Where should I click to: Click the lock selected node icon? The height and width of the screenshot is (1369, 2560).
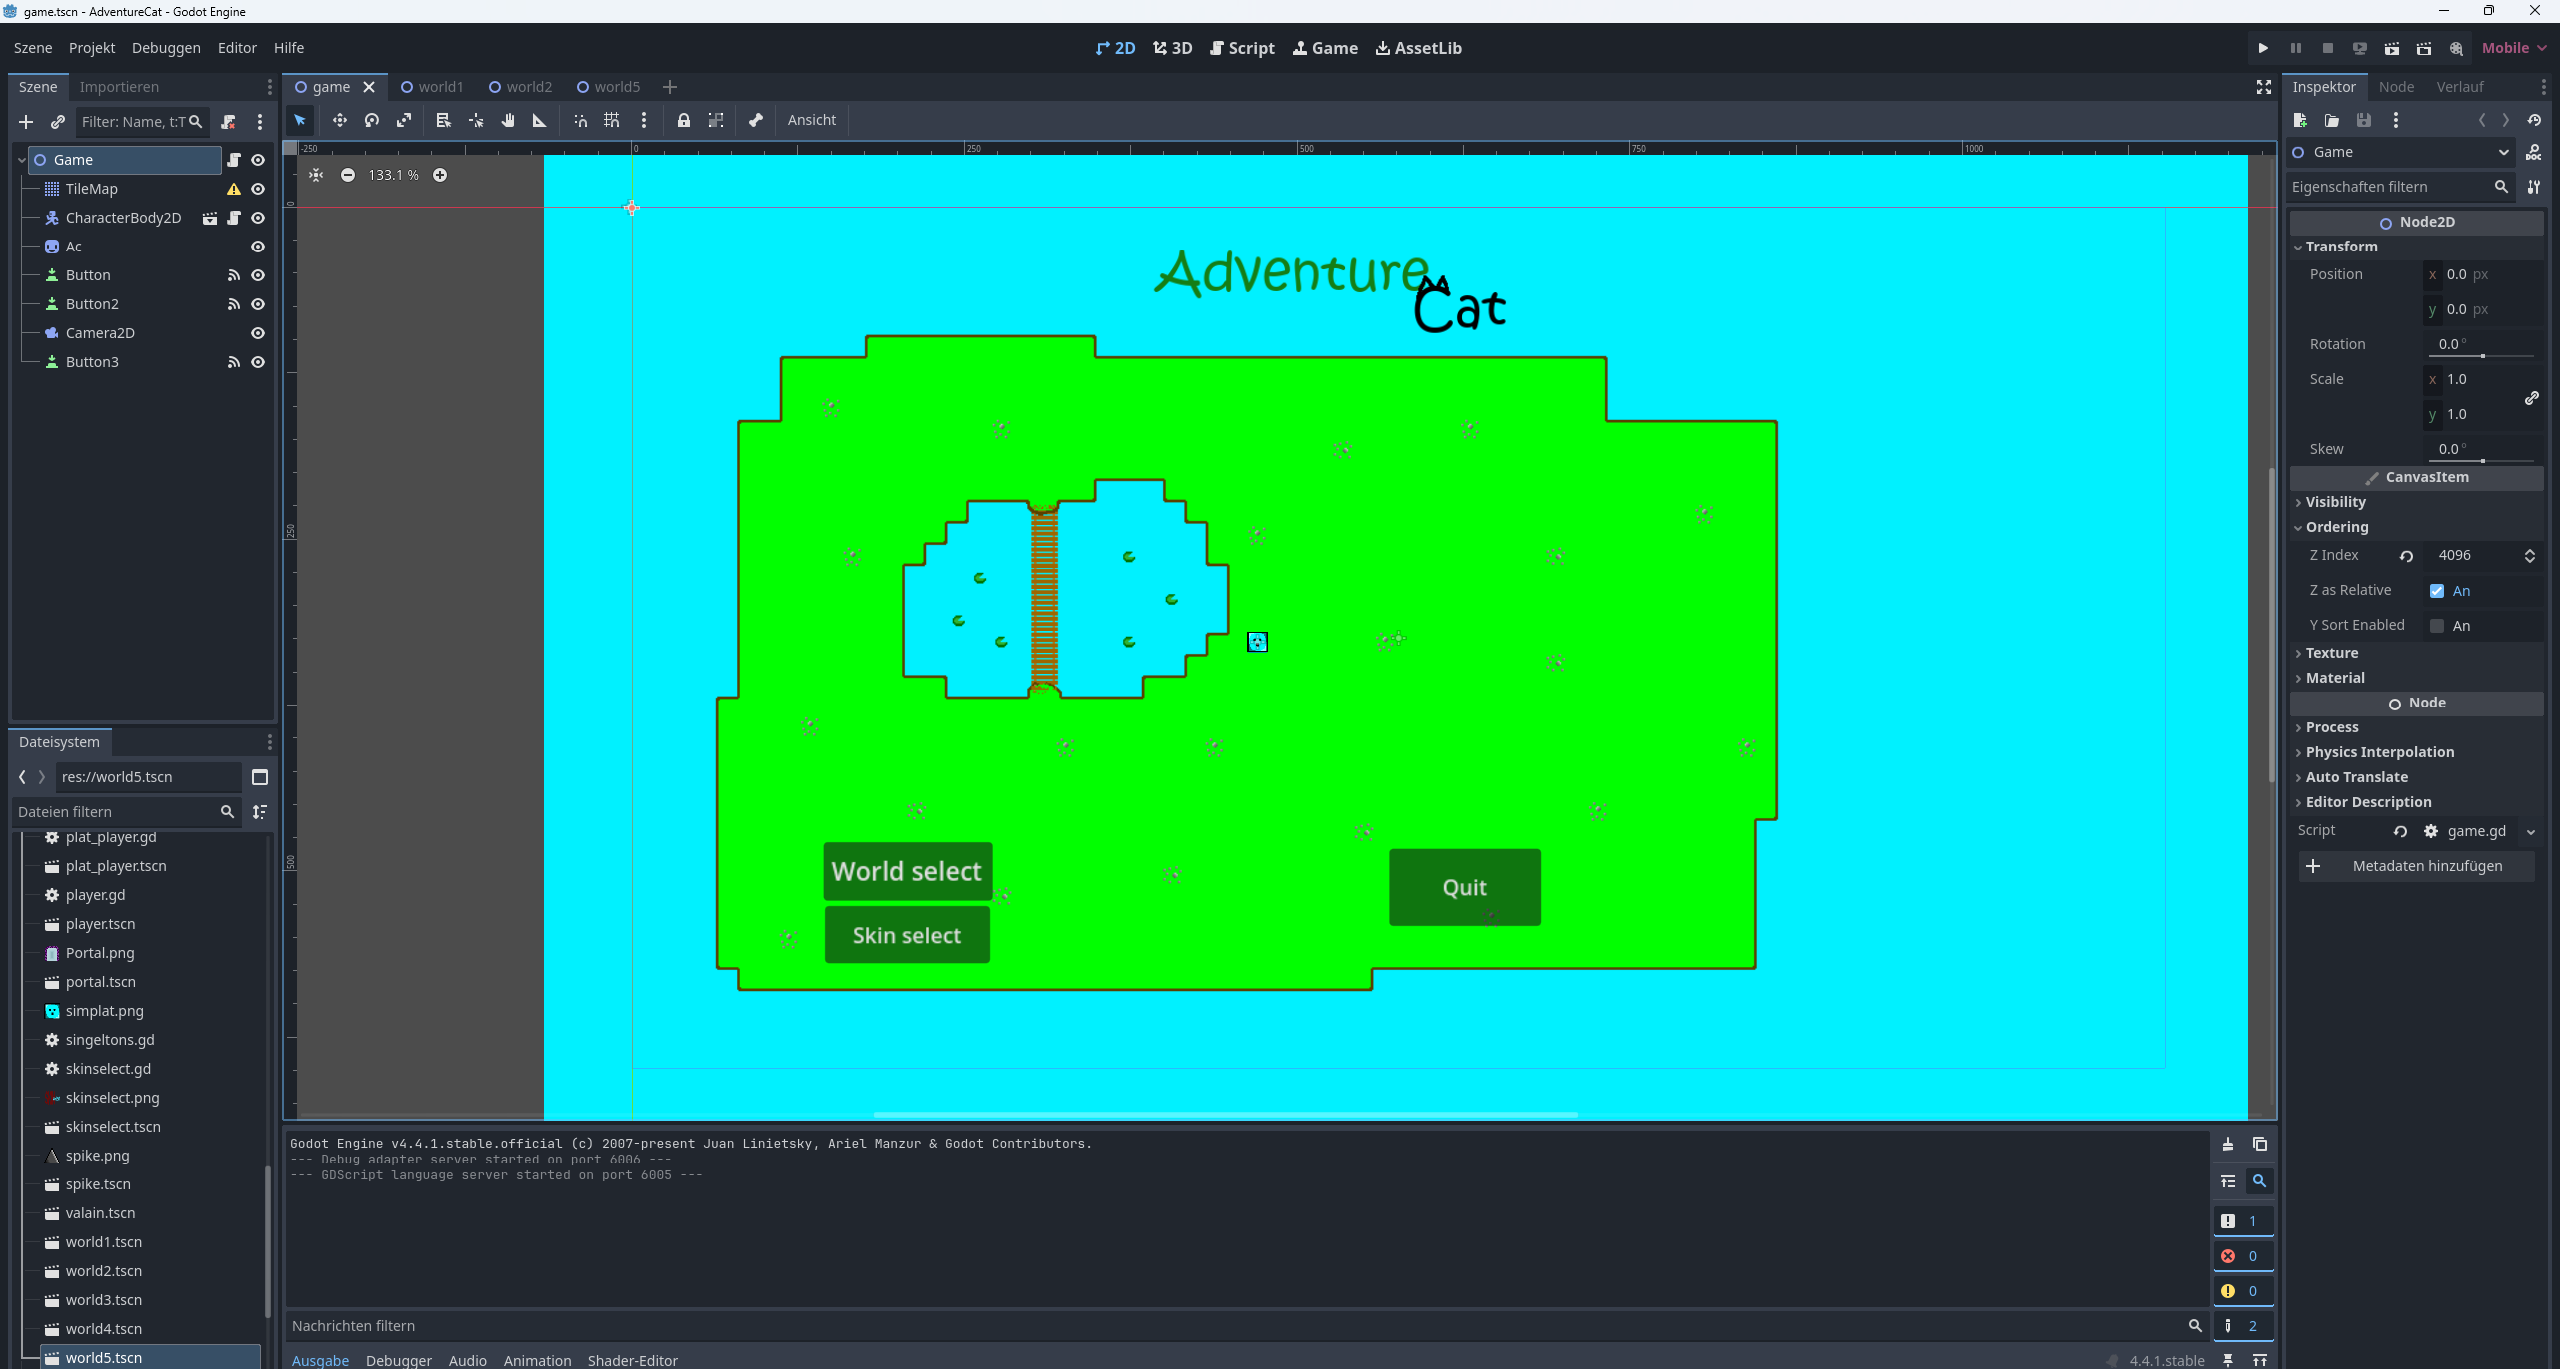coord(684,120)
